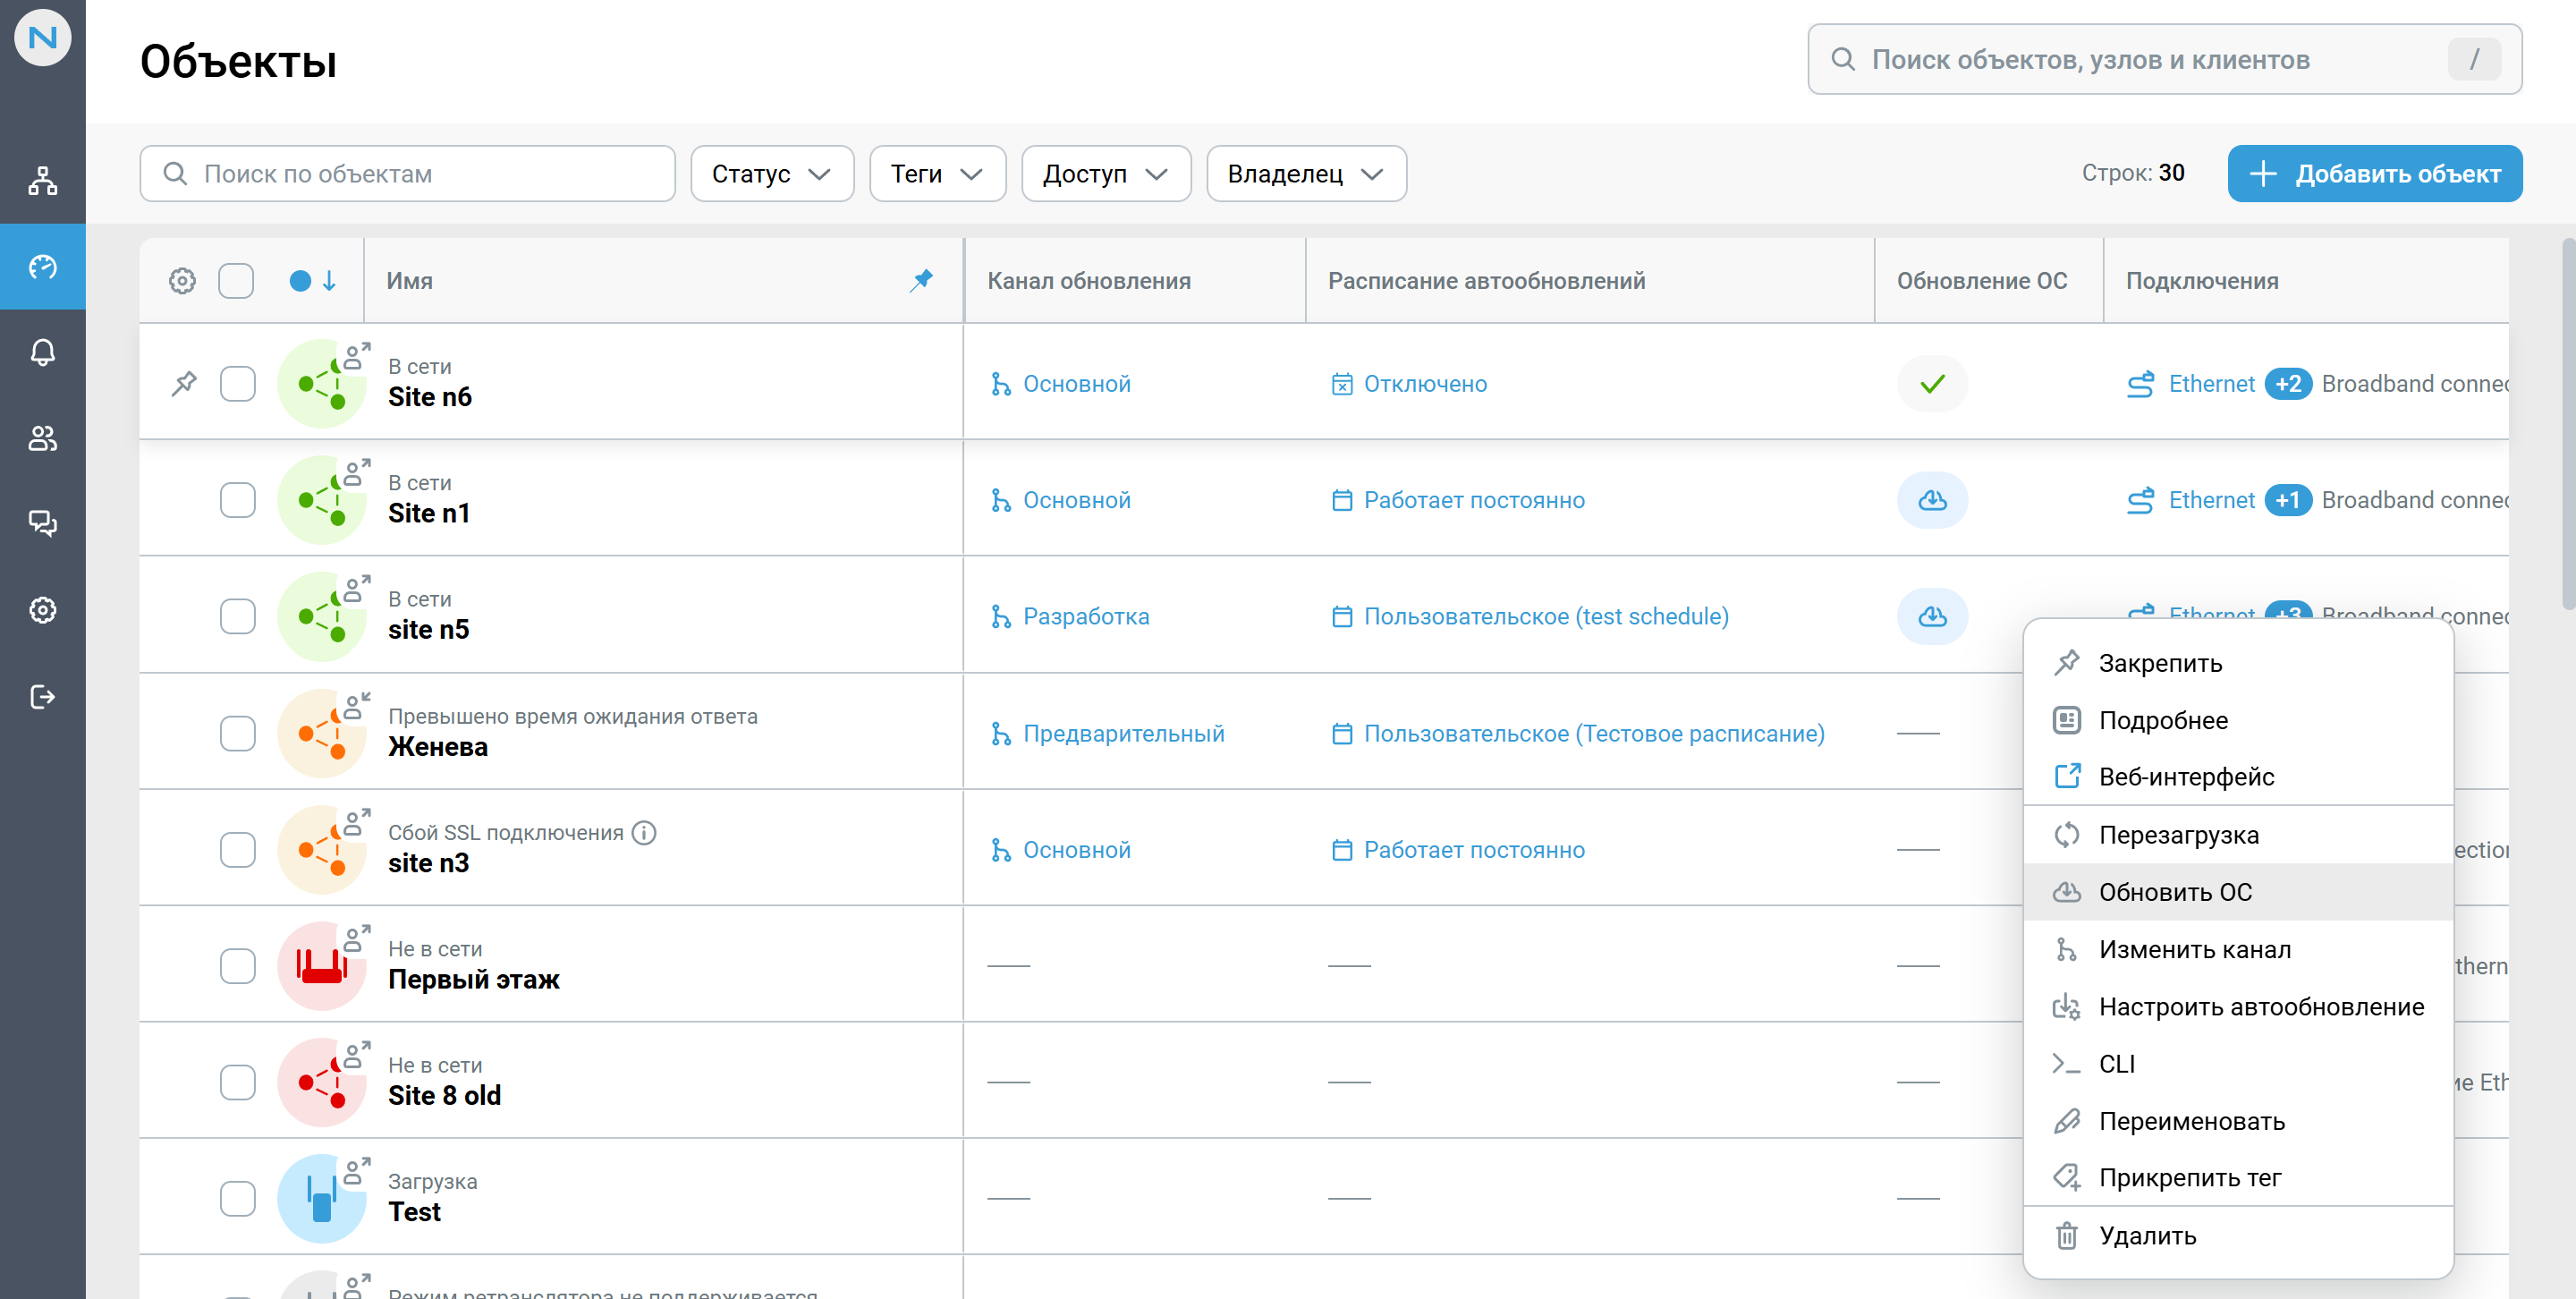Check the site n5 row checkbox

tap(238, 616)
